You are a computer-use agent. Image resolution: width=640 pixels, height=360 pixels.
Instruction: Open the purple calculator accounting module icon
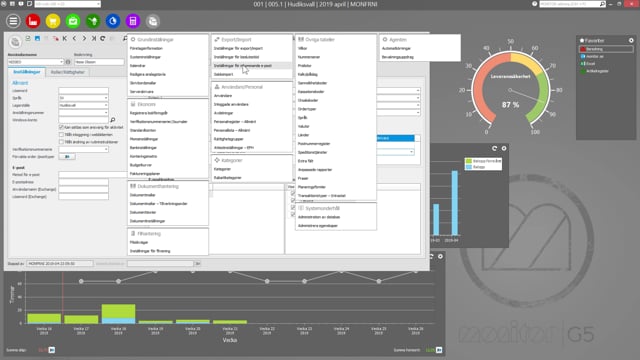[x=133, y=21]
